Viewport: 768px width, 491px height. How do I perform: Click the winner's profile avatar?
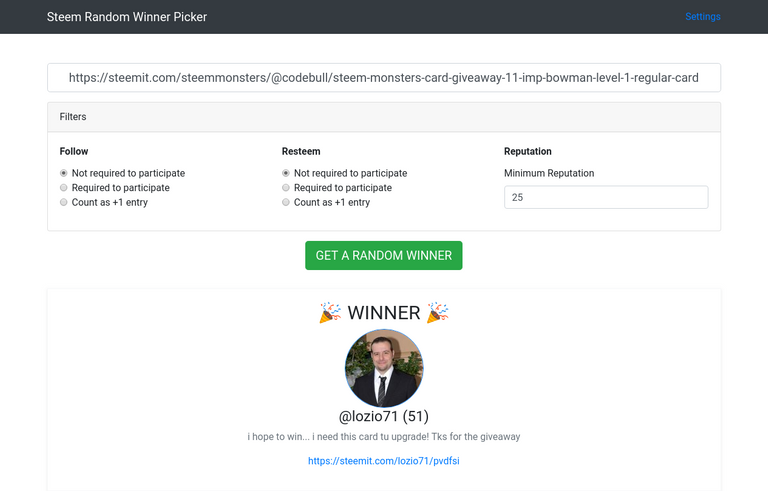point(384,368)
